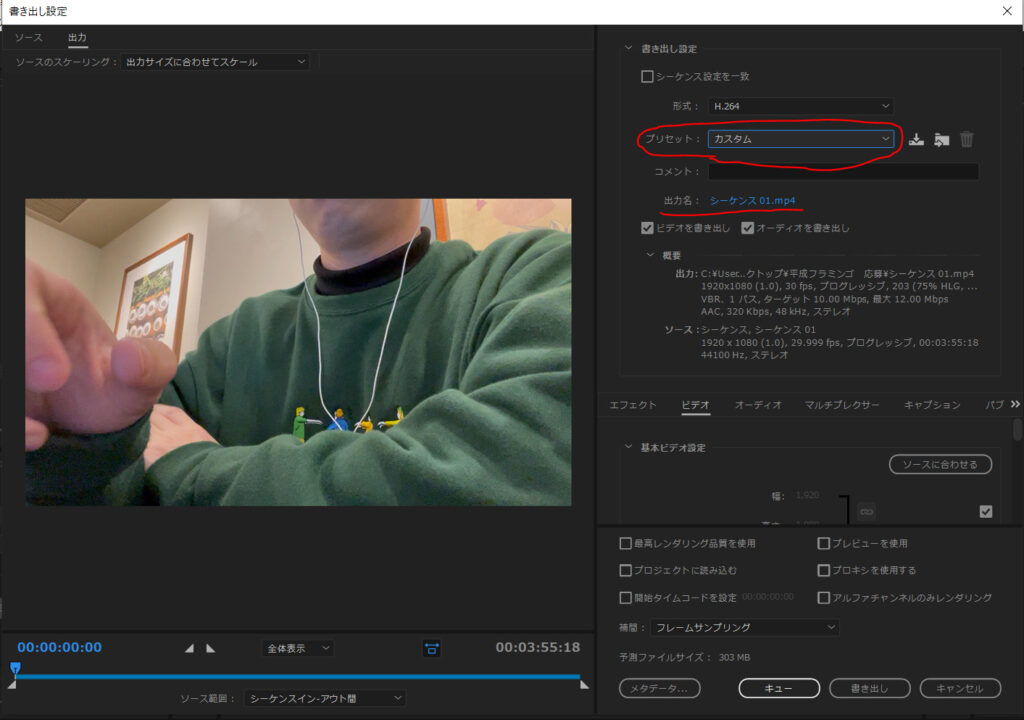Click the import preset icon

941,139
